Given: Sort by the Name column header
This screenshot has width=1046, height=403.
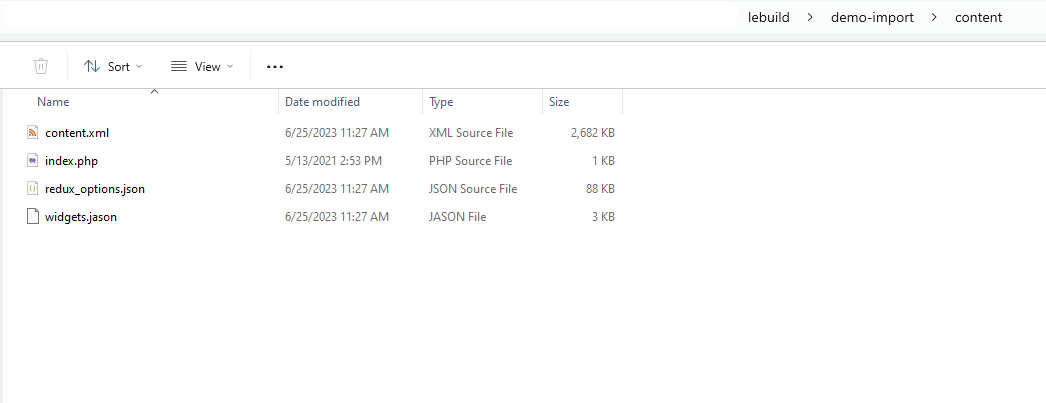Looking at the screenshot, I should point(53,102).
